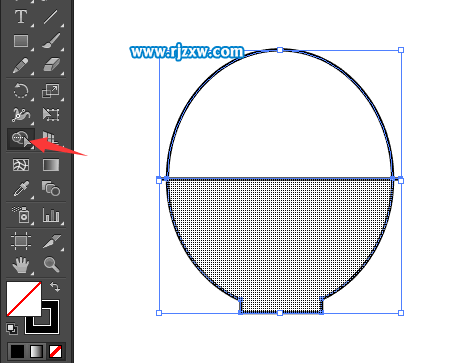Select the Type tool
Screen dimensions: 451x363
(x=21, y=16)
